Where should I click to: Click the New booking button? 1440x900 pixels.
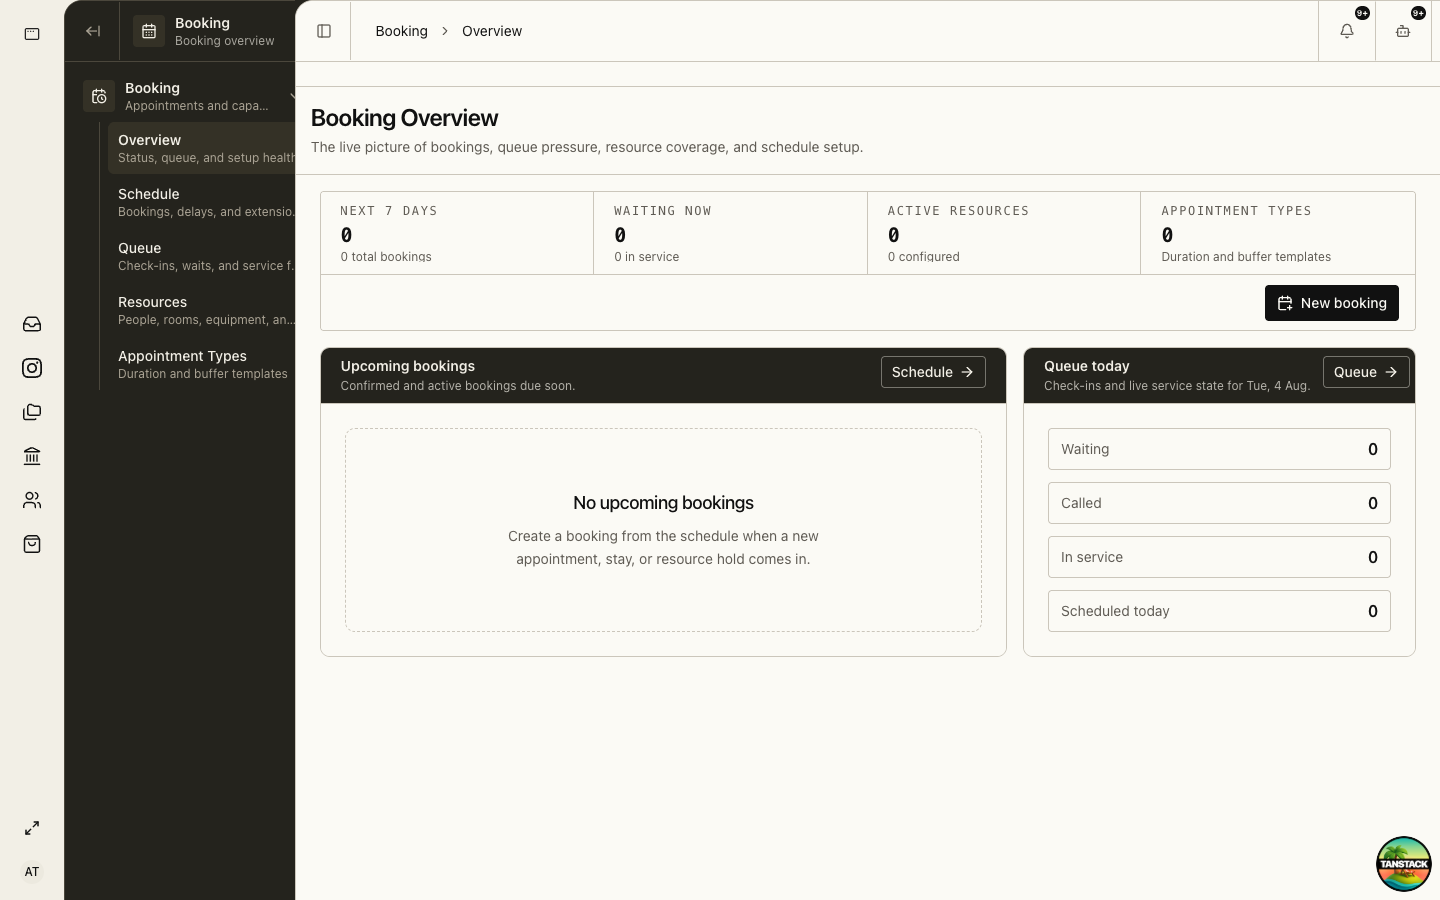pos(1332,303)
